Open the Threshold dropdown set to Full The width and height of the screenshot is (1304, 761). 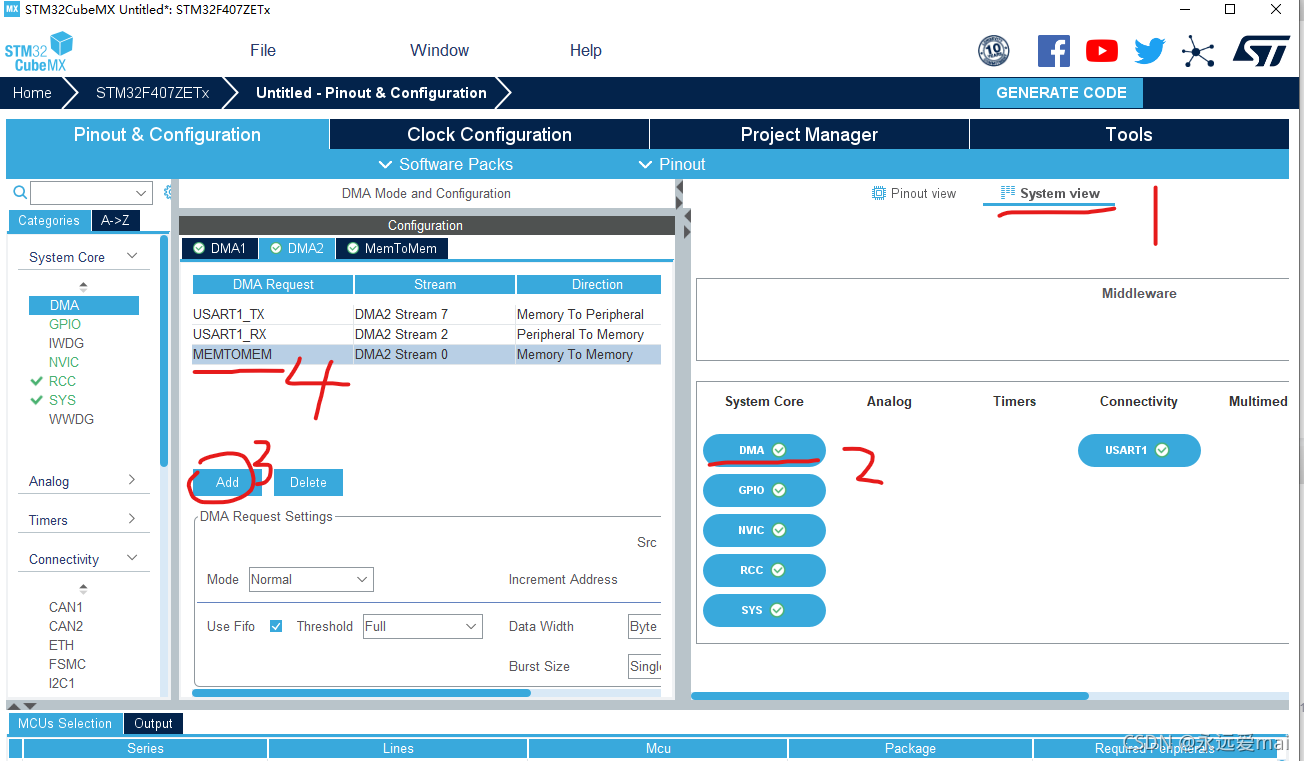422,626
